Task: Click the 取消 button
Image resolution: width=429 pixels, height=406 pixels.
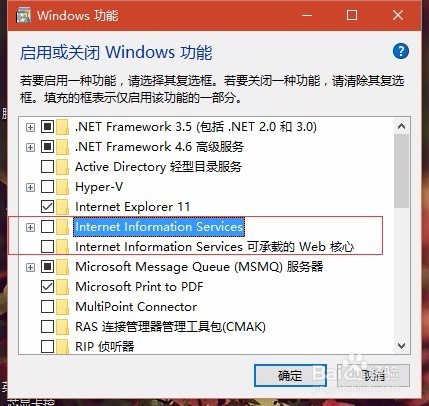Action: [x=373, y=375]
